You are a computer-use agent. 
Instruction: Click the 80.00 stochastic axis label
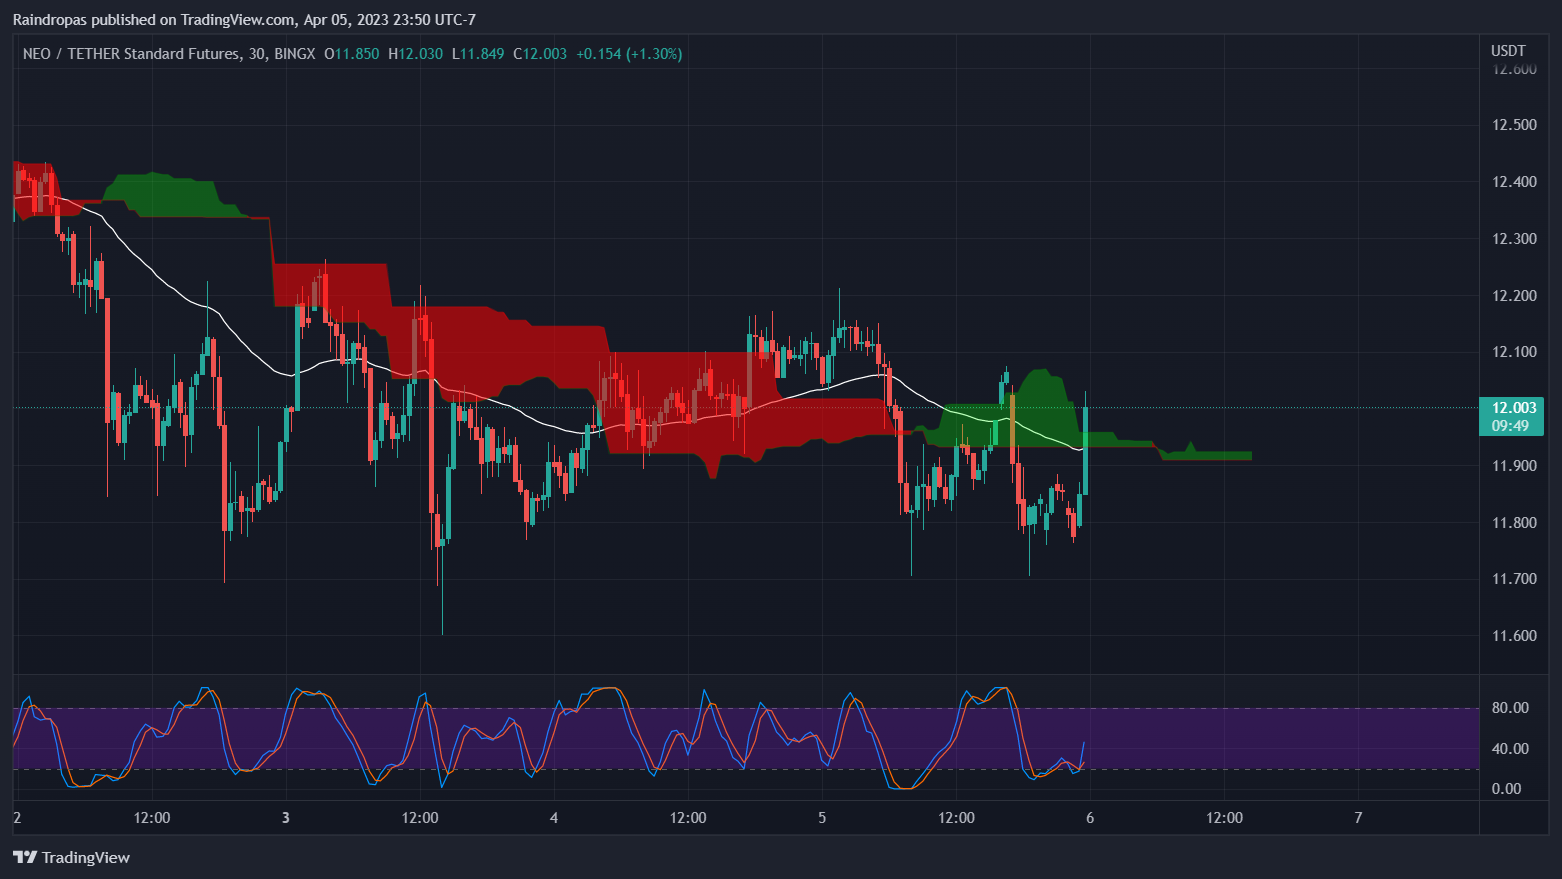click(x=1510, y=708)
